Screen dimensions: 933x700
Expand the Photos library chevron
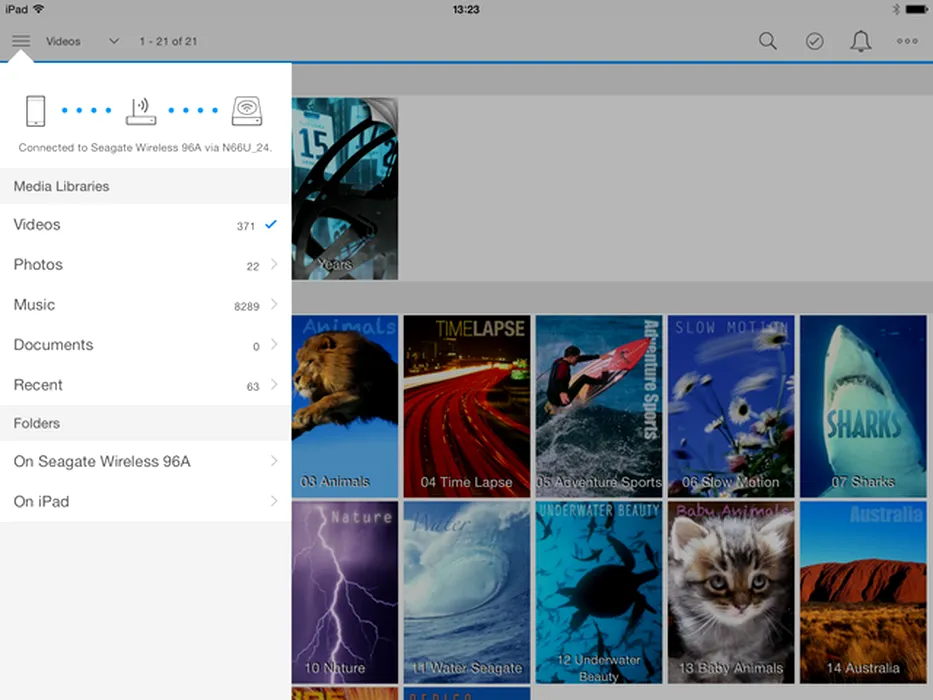pos(274,265)
